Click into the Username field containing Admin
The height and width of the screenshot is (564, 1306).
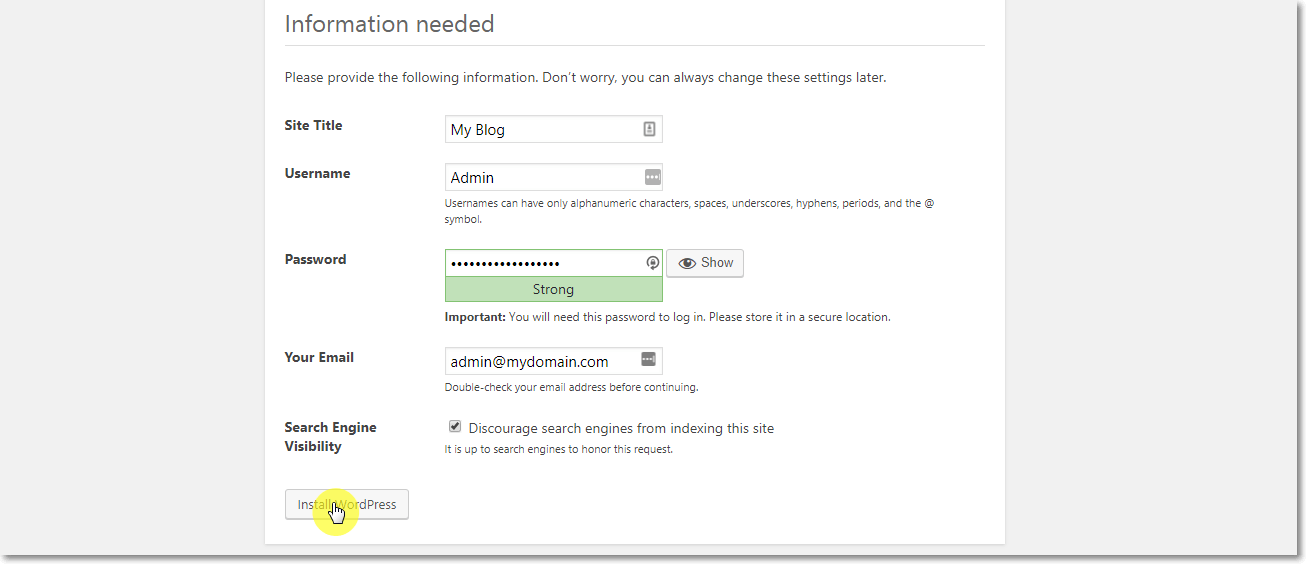(540, 178)
